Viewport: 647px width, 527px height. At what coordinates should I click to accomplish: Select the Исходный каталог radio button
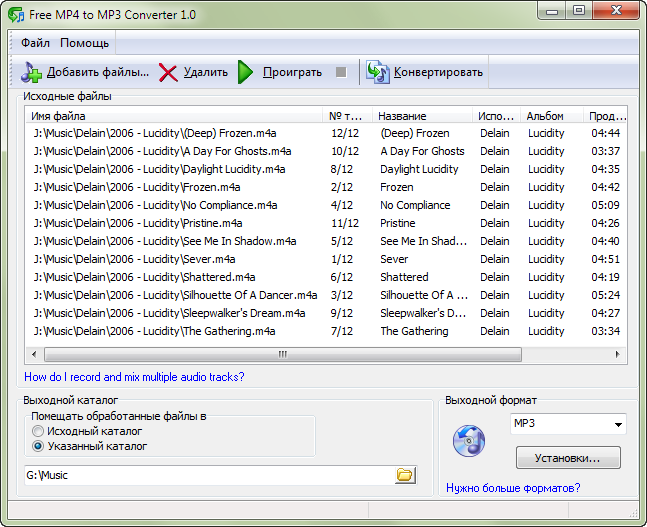tap(38, 431)
